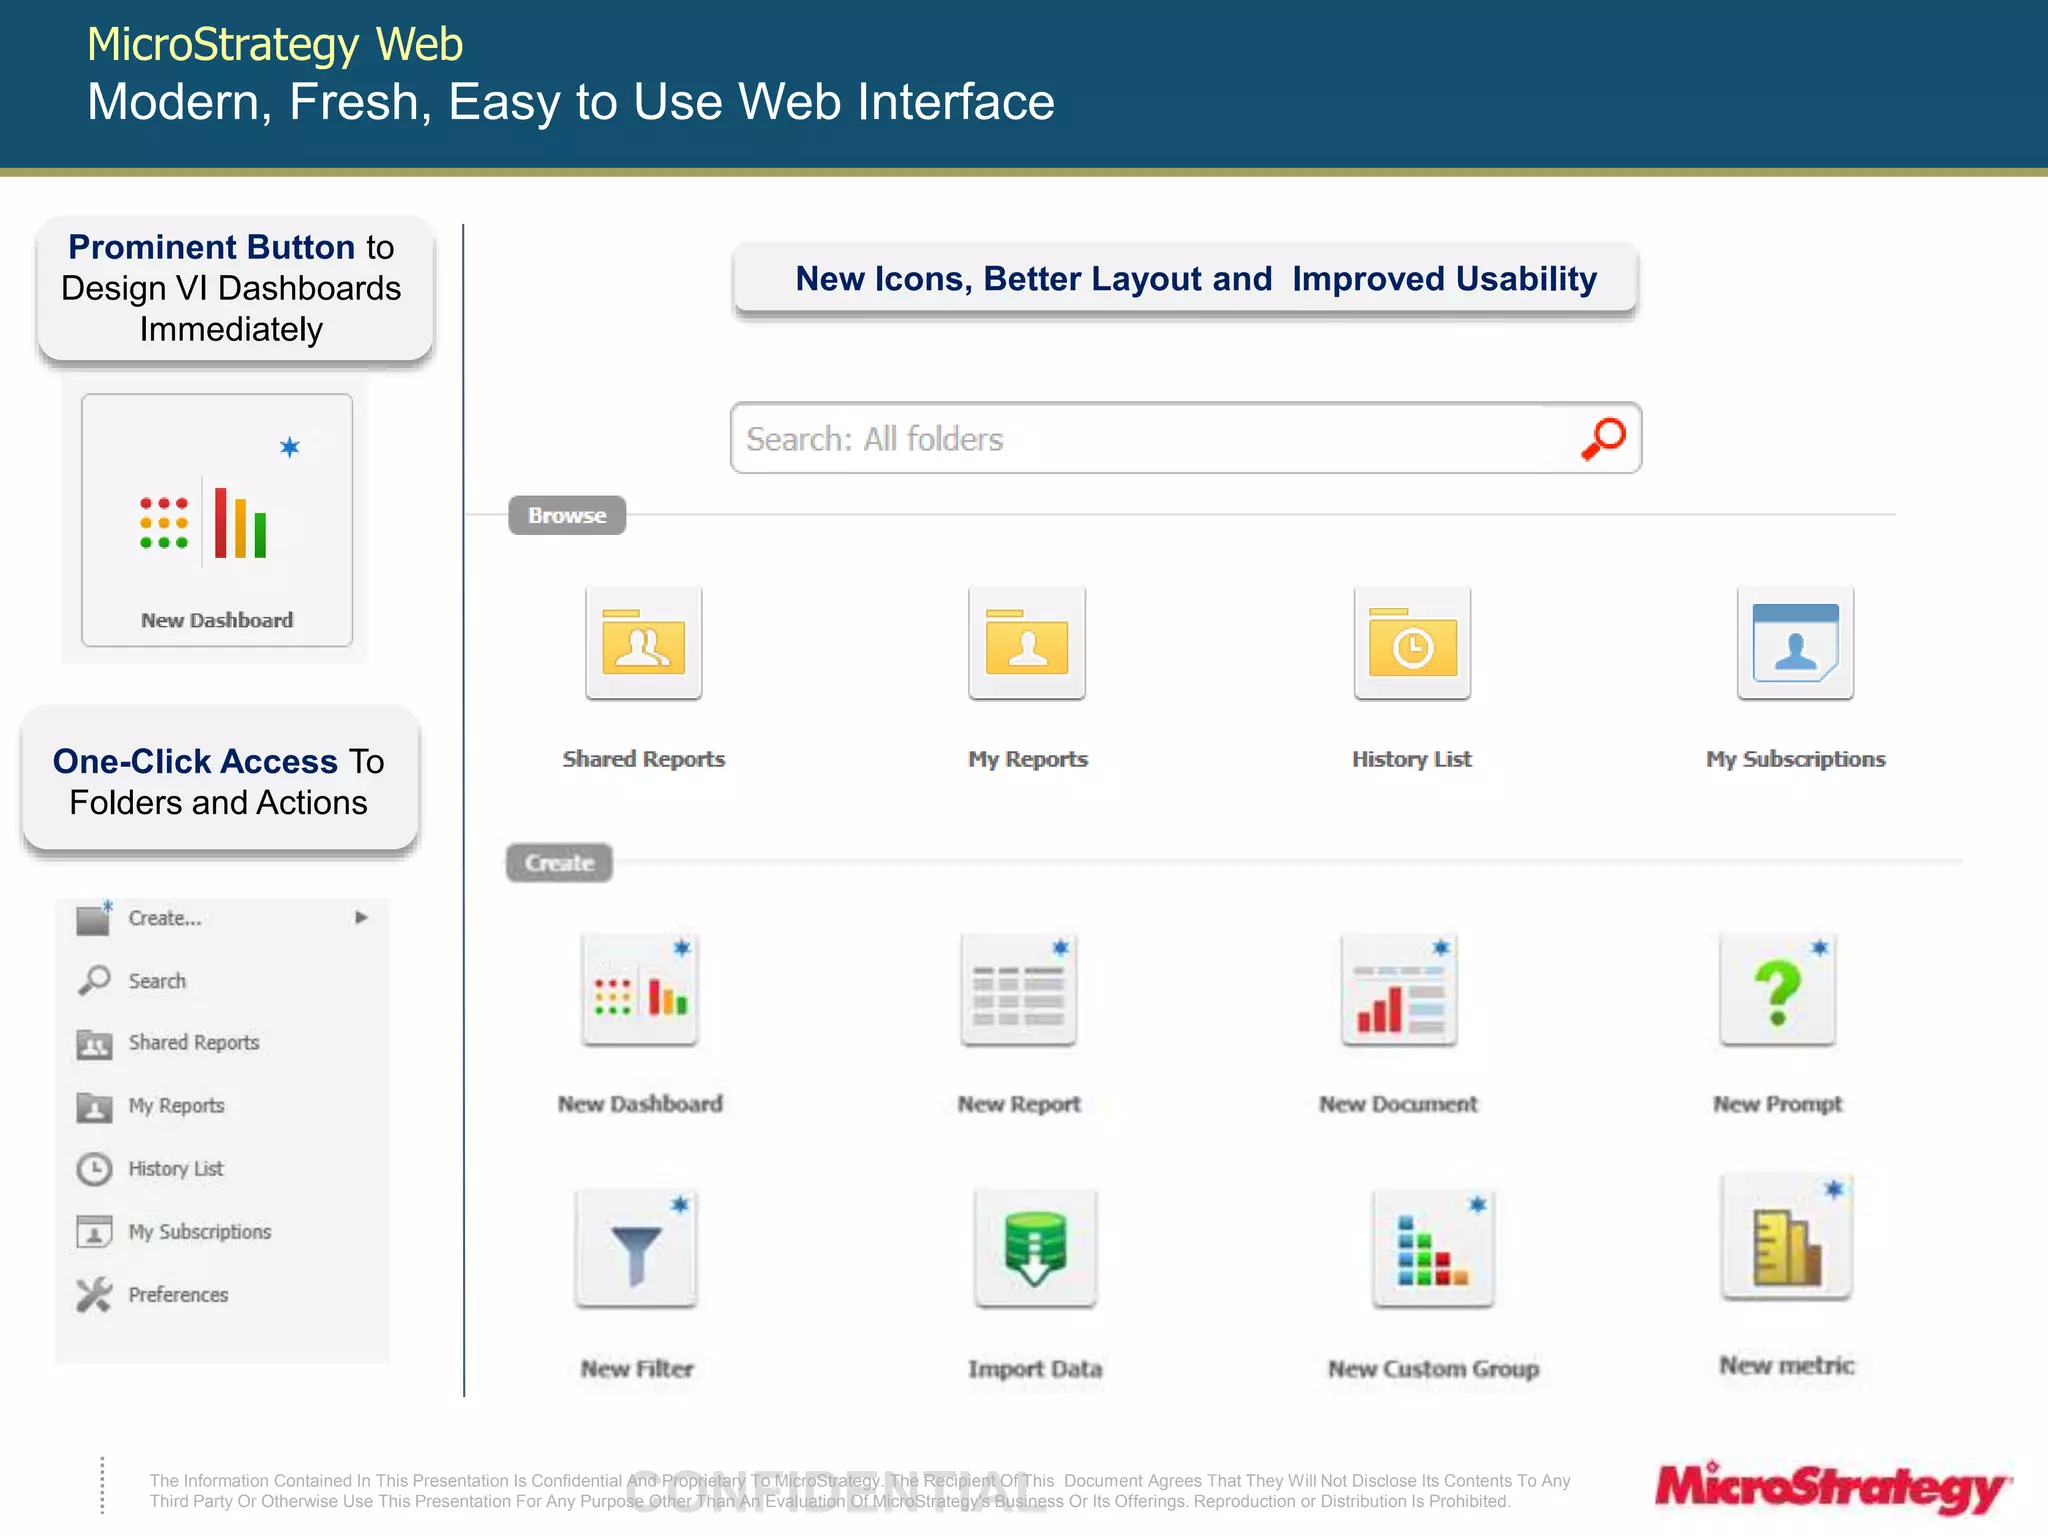The height and width of the screenshot is (1536, 2048).
Task: Click the Preferences wrench icon
Action: coord(95,1295)
